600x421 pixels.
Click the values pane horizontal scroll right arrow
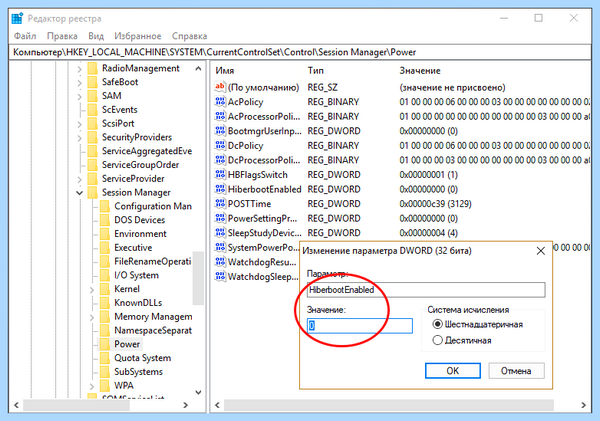[583, 405]
